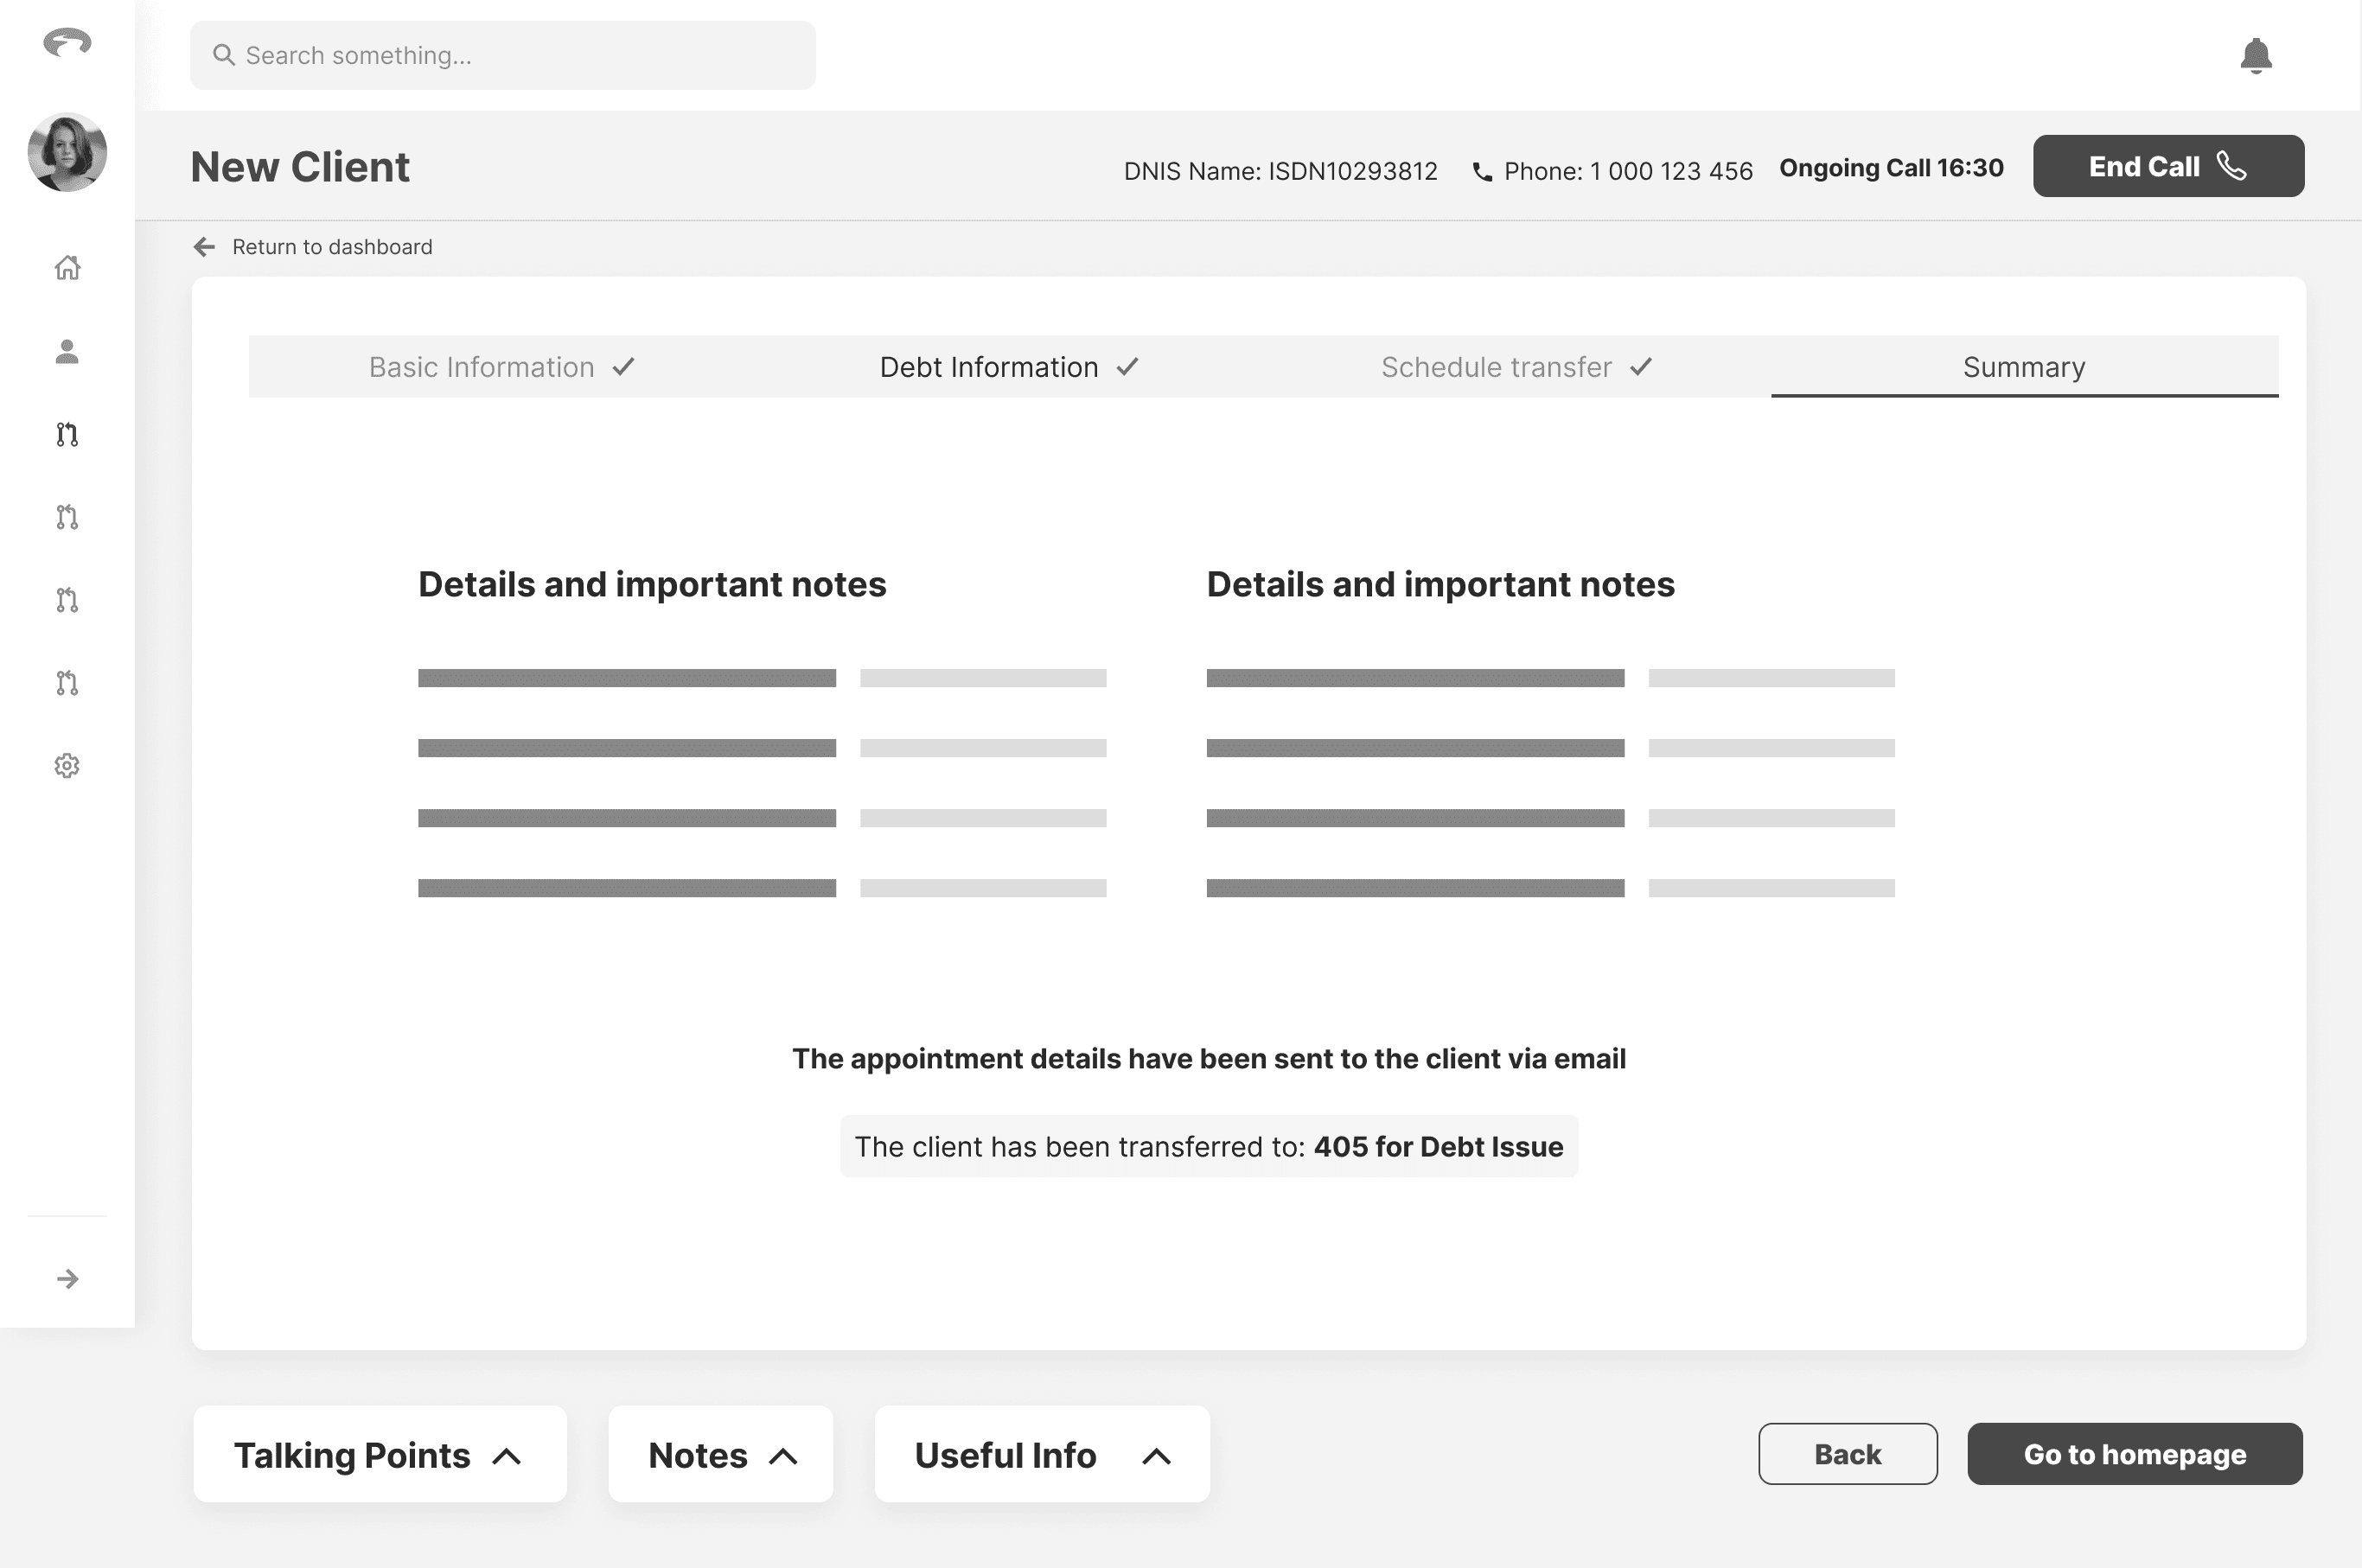Image resolution: width=2362 pixels, height=1568 pixels.
Task: Open the person profile icon in the sidebar
Action: (67, 351)
